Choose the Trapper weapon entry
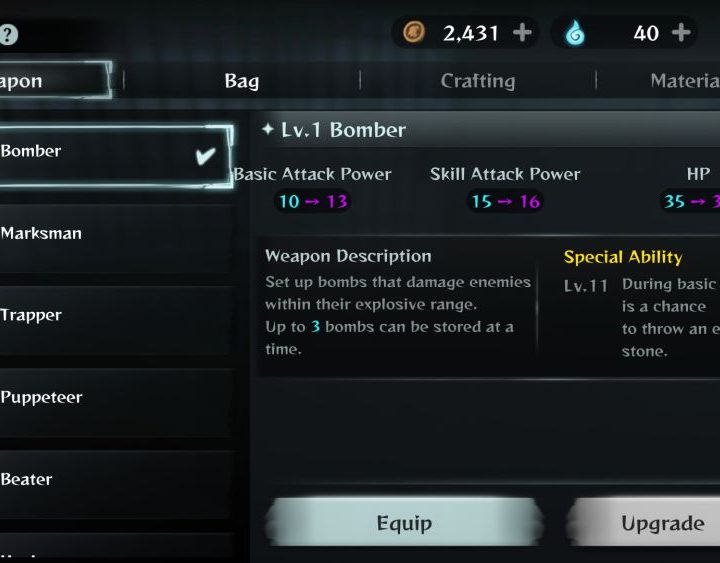720x563 pixels. [115, 315]
